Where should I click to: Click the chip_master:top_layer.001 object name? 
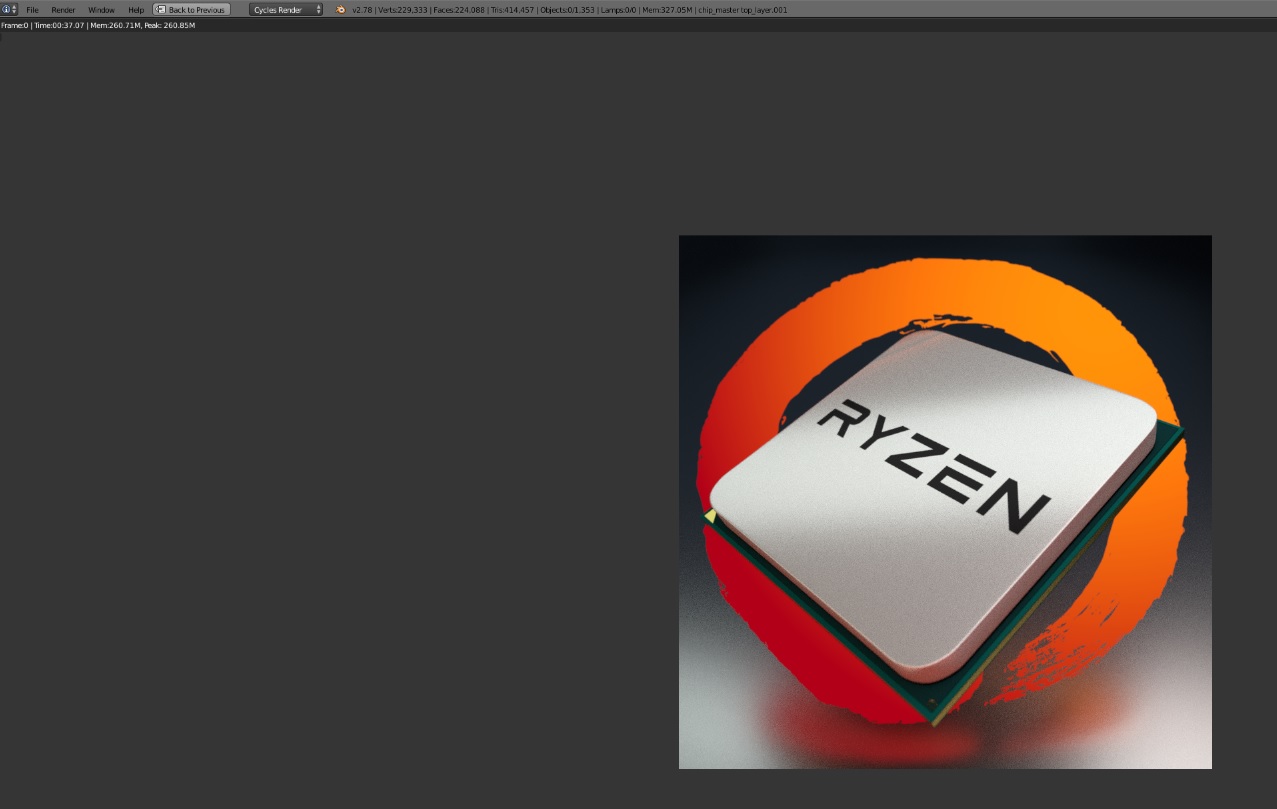[745, 10]
